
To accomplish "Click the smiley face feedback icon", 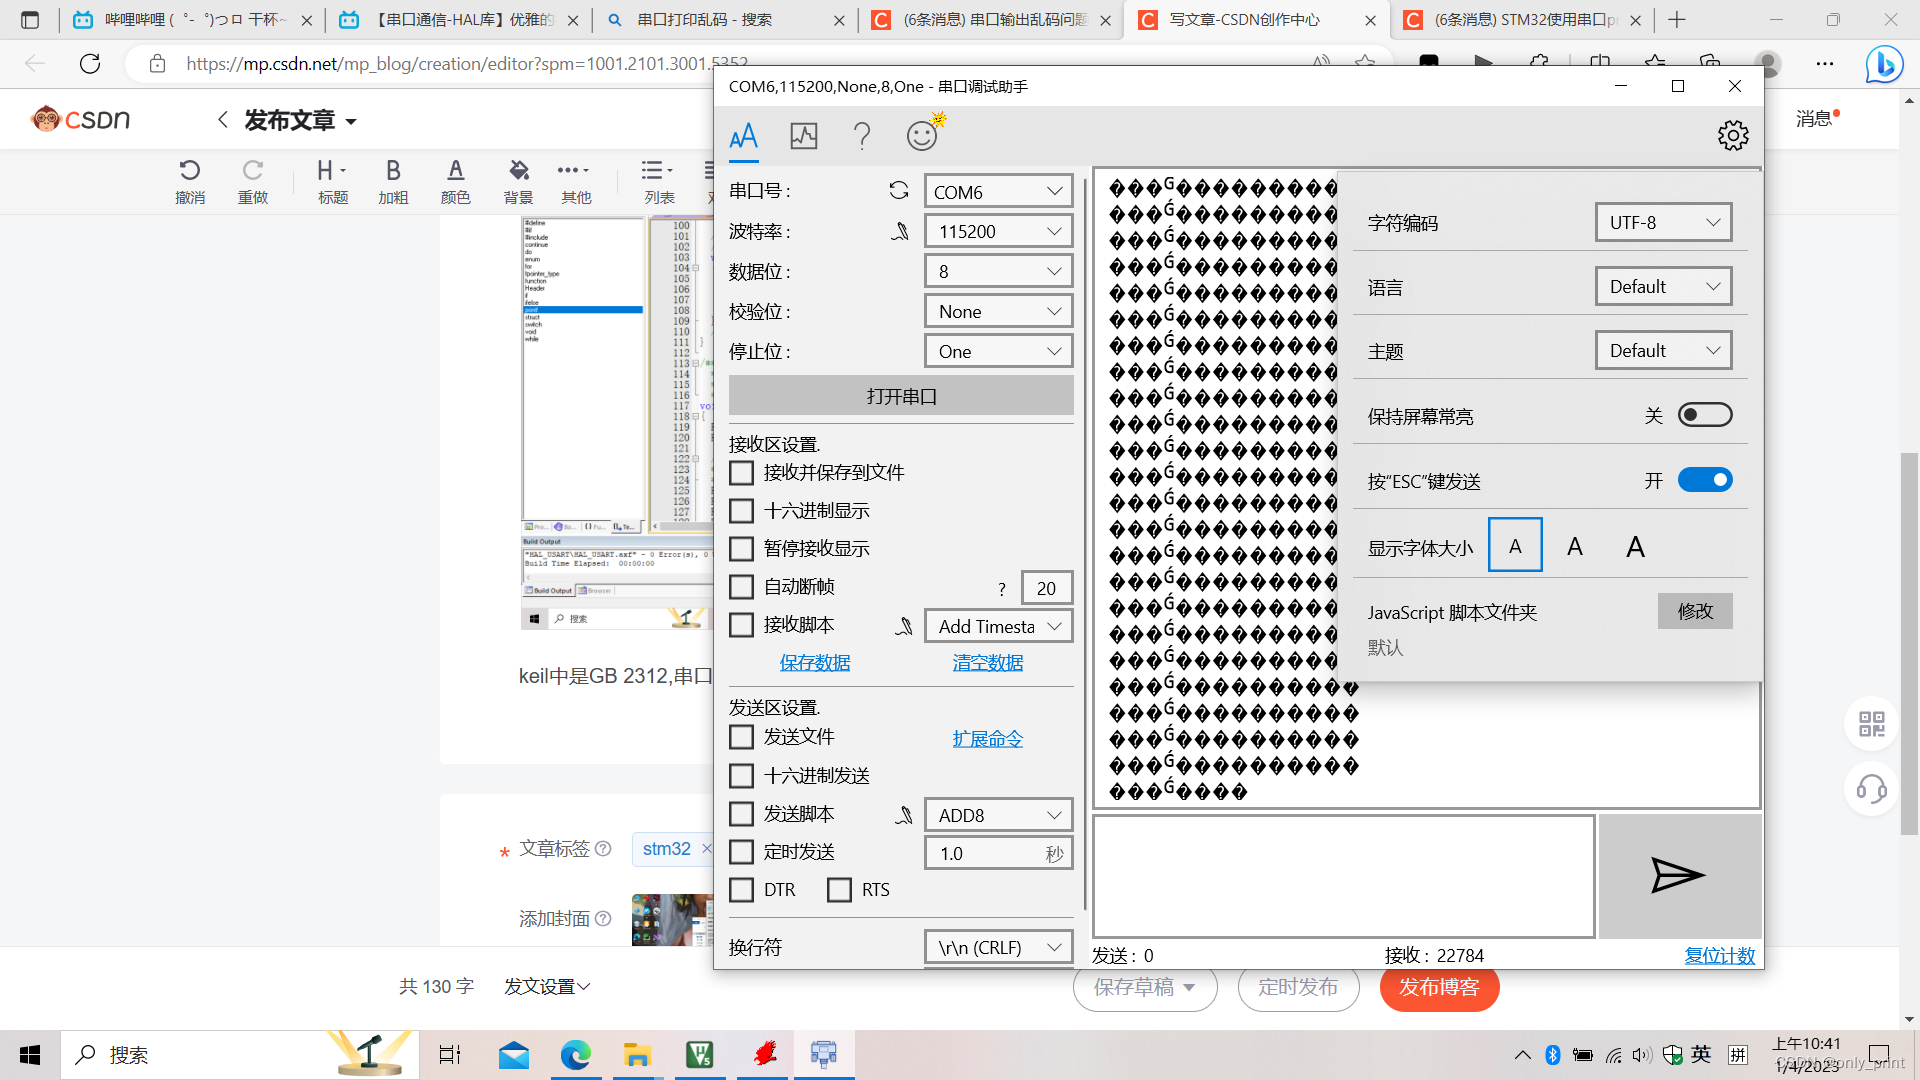I will coord(922,136).
